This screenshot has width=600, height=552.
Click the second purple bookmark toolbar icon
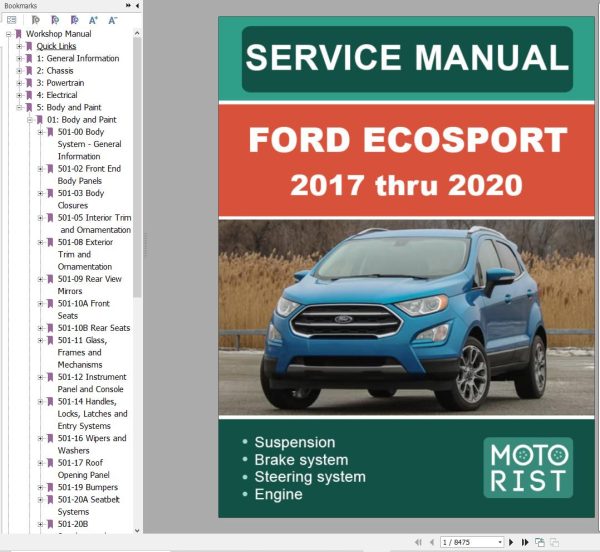coord(55,20)
